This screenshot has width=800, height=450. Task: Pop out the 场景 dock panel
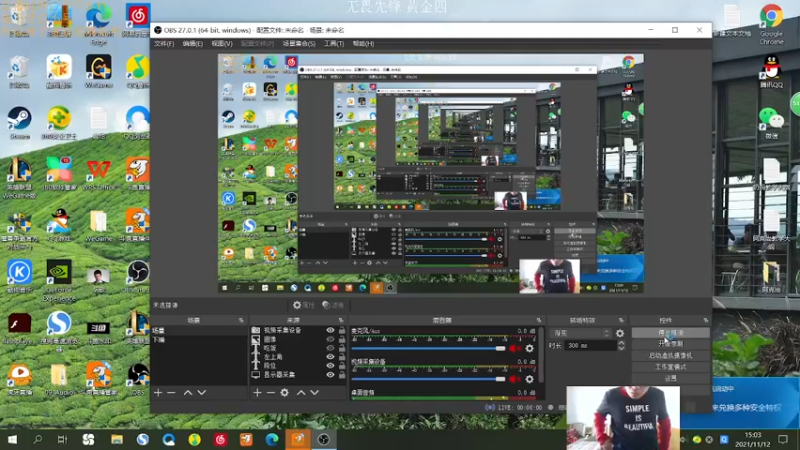pyautogui.click(x=241, y=320)
